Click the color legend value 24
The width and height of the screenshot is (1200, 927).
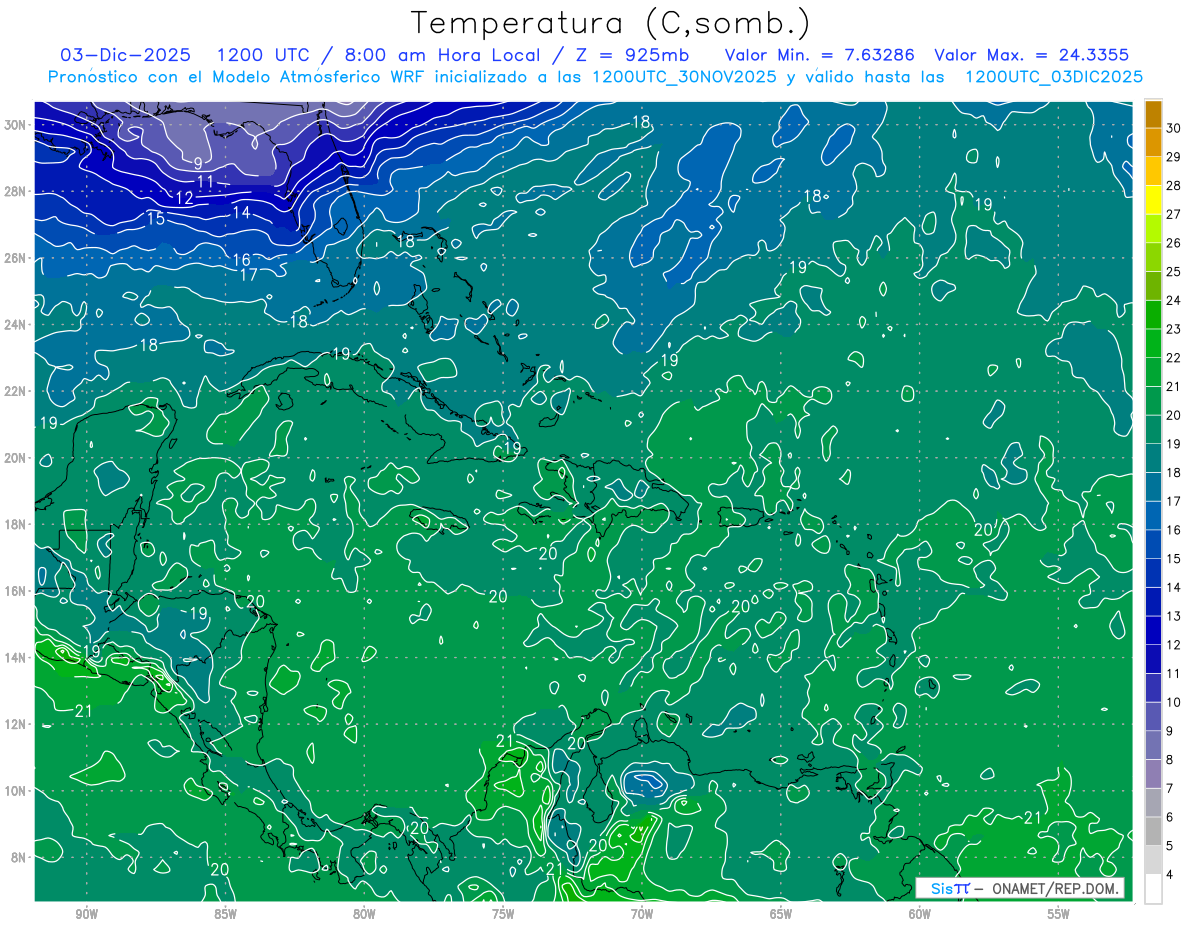pyautogui.click(x=1174, y=300)
